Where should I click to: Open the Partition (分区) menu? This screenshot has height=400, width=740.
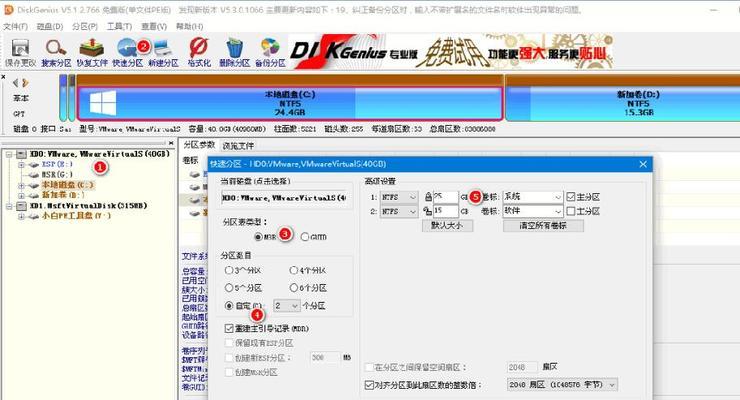(85, 26)
